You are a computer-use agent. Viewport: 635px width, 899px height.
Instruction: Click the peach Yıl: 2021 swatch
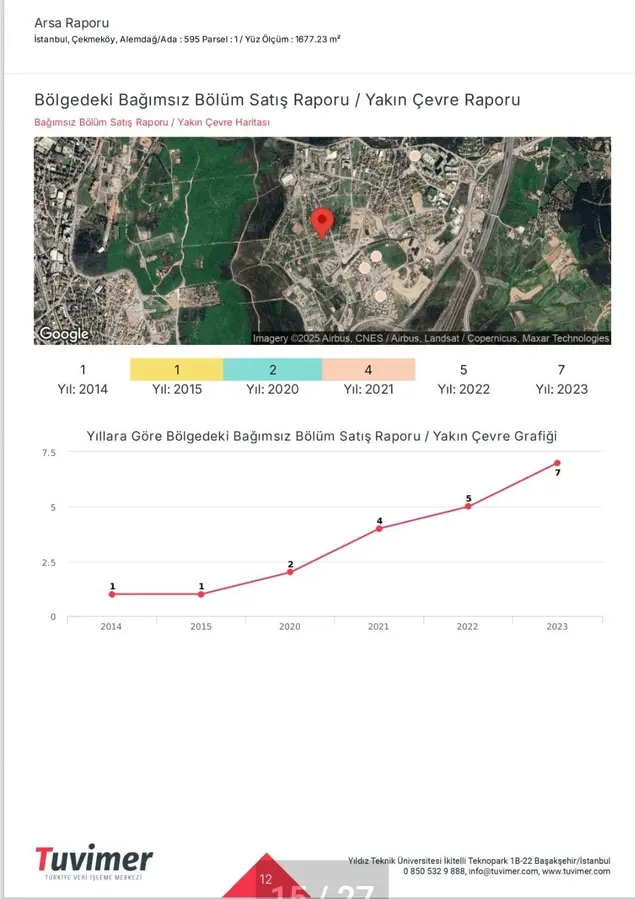(368, 370)
